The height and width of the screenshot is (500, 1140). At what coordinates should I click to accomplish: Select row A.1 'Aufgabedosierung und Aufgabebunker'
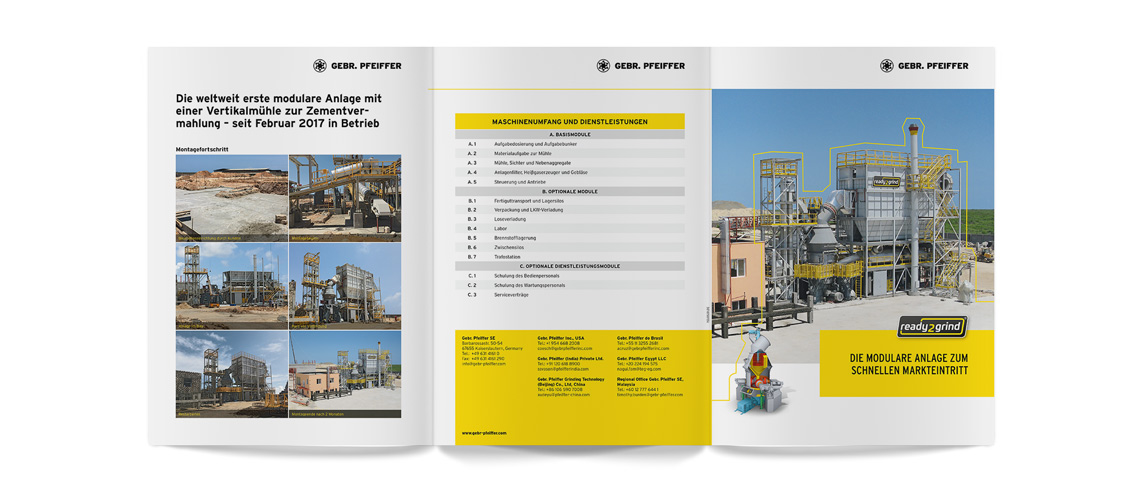click(570, 144)
